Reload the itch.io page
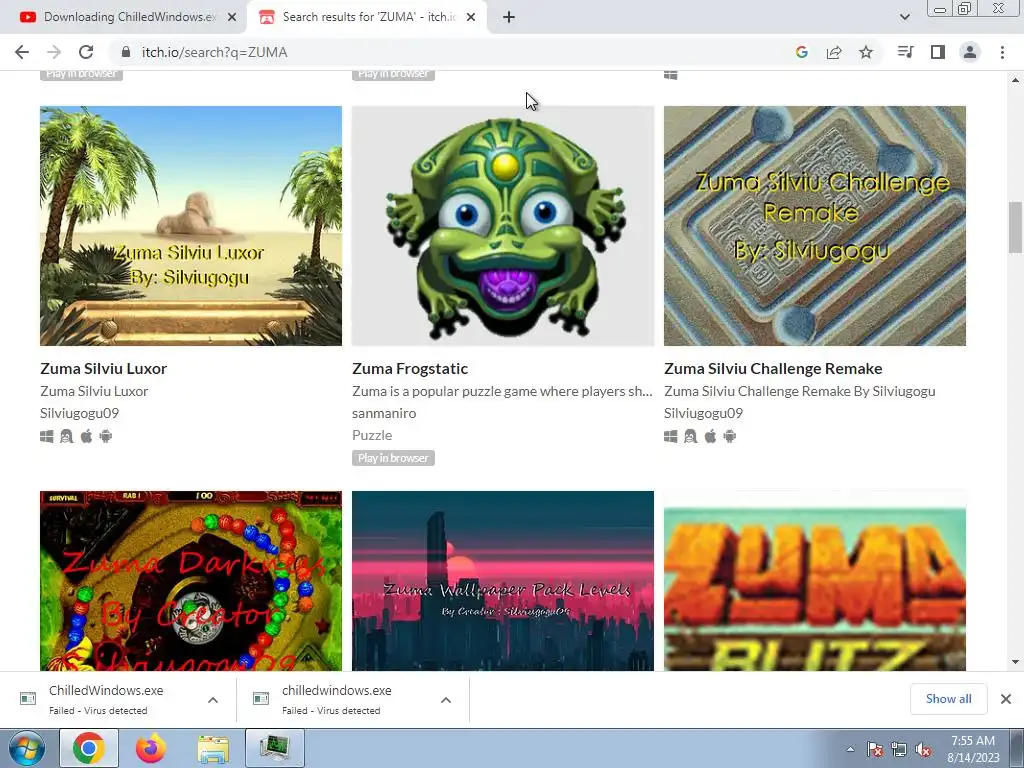 [86, 52]
